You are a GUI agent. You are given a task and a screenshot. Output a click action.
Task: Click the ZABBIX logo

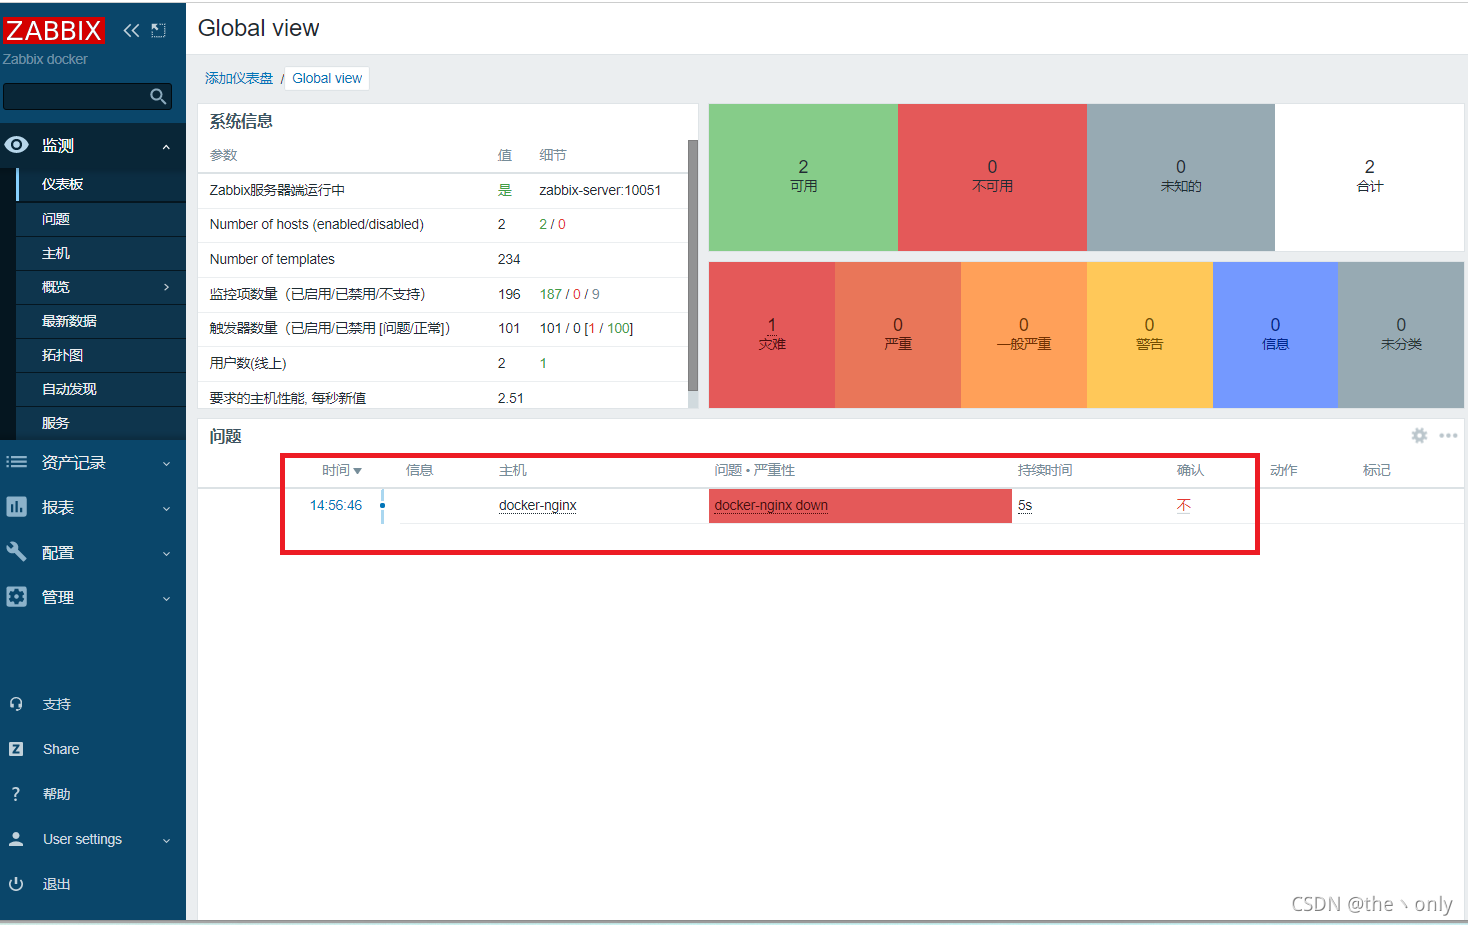pyautogui.click(x=54, y=30)
